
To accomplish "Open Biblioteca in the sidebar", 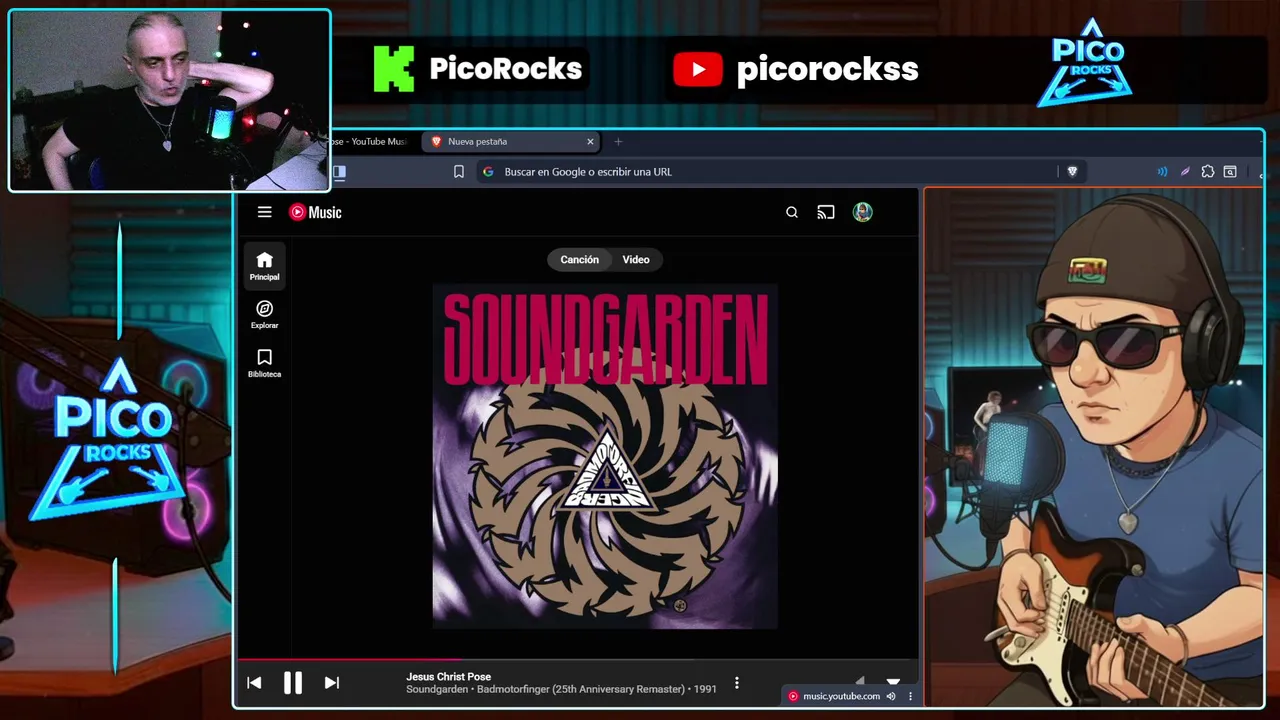I will pyautogui.click(x=264, y=364).
